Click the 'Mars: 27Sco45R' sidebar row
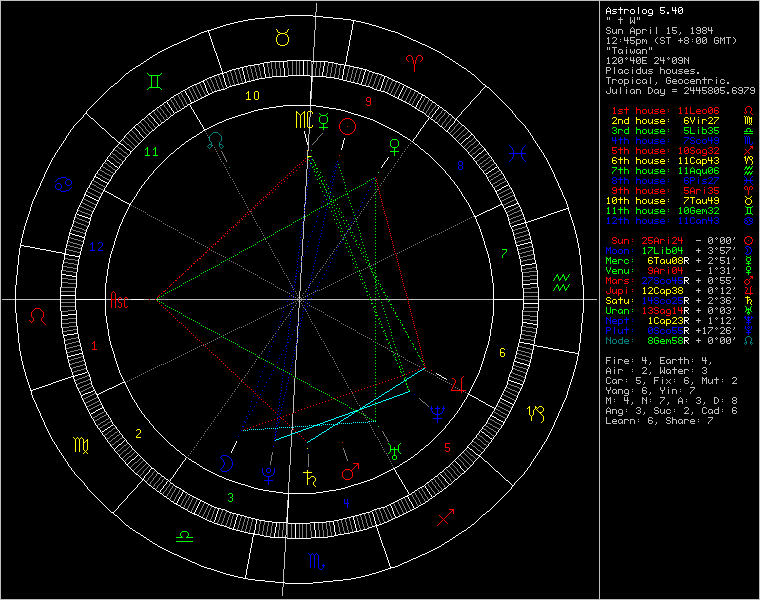This screenshot has width=760, height=600. (x=679, y=281)
